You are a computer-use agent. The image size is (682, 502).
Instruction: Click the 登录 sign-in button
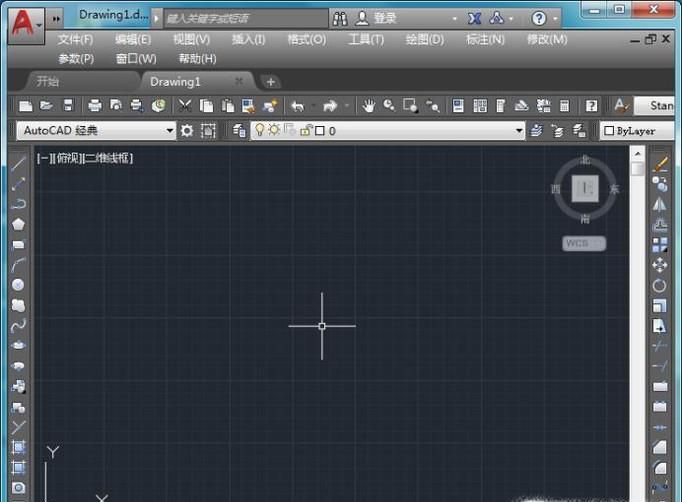[385, 18]
